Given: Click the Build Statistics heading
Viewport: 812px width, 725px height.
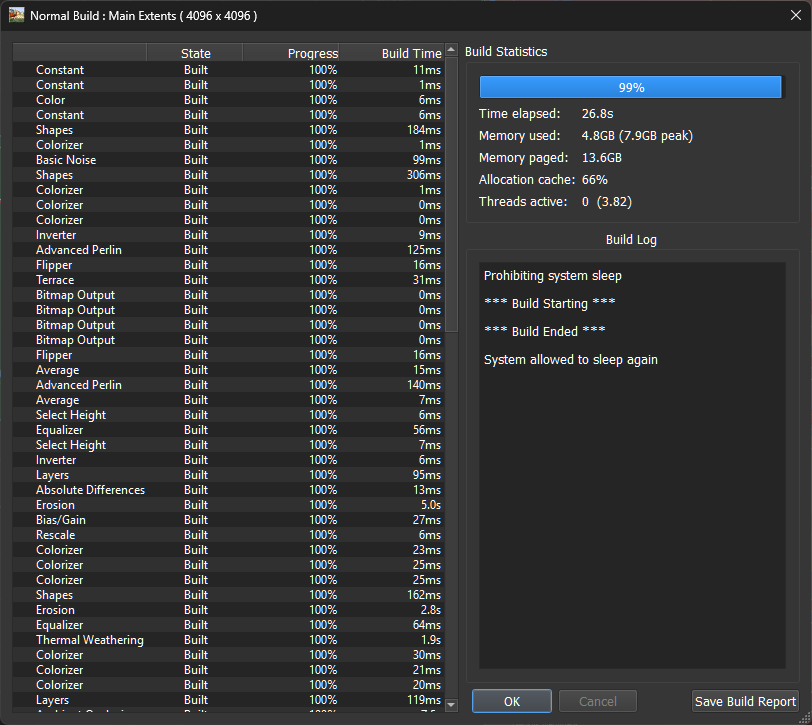Looking at the screenshot, I should [506, 52].
